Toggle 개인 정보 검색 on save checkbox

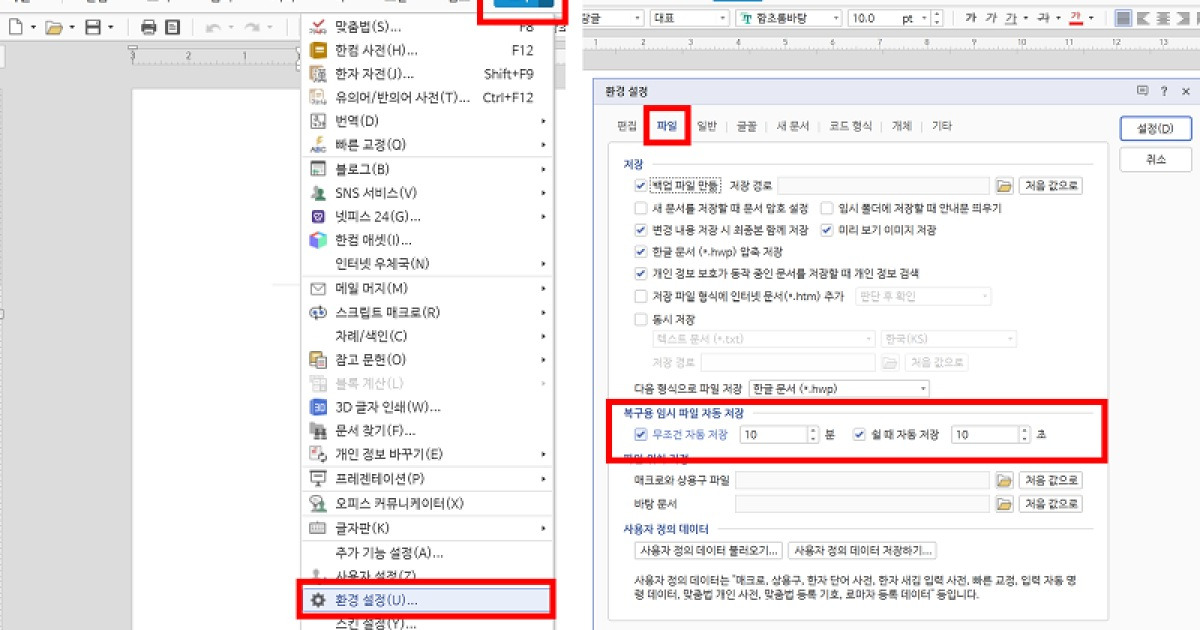point(641,274)
